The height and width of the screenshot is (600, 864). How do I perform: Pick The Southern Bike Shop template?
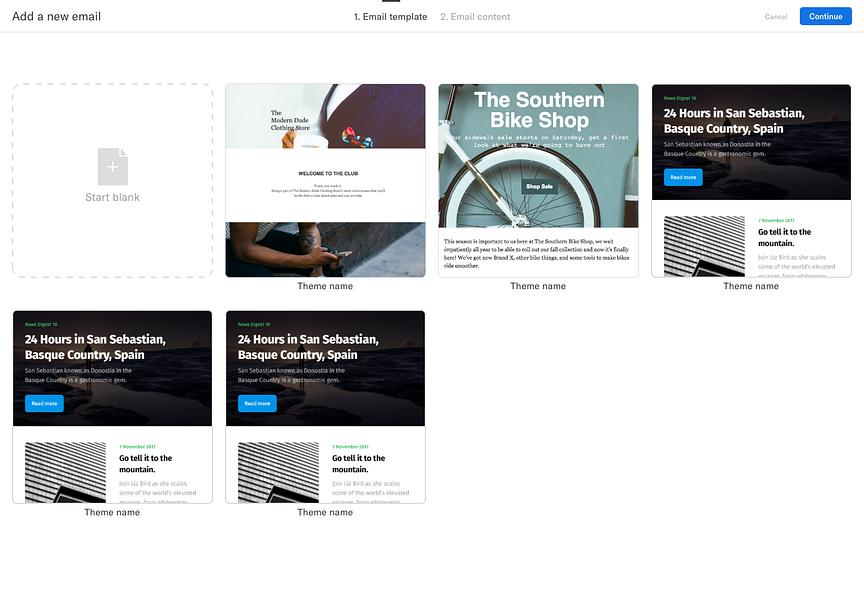pyautogui.click(x=538, y=180)
